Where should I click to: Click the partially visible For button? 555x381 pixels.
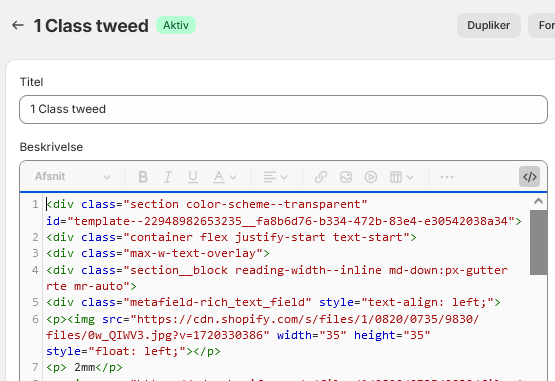[542, 25]
